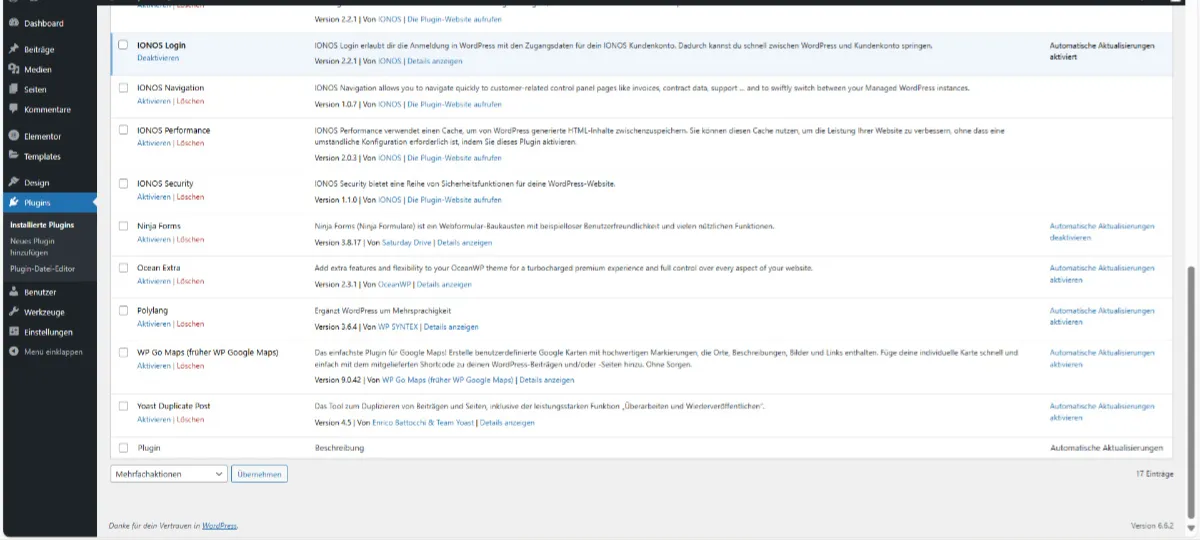Open the Plugin-Datei-Editor submenu item

coord(41,269)
